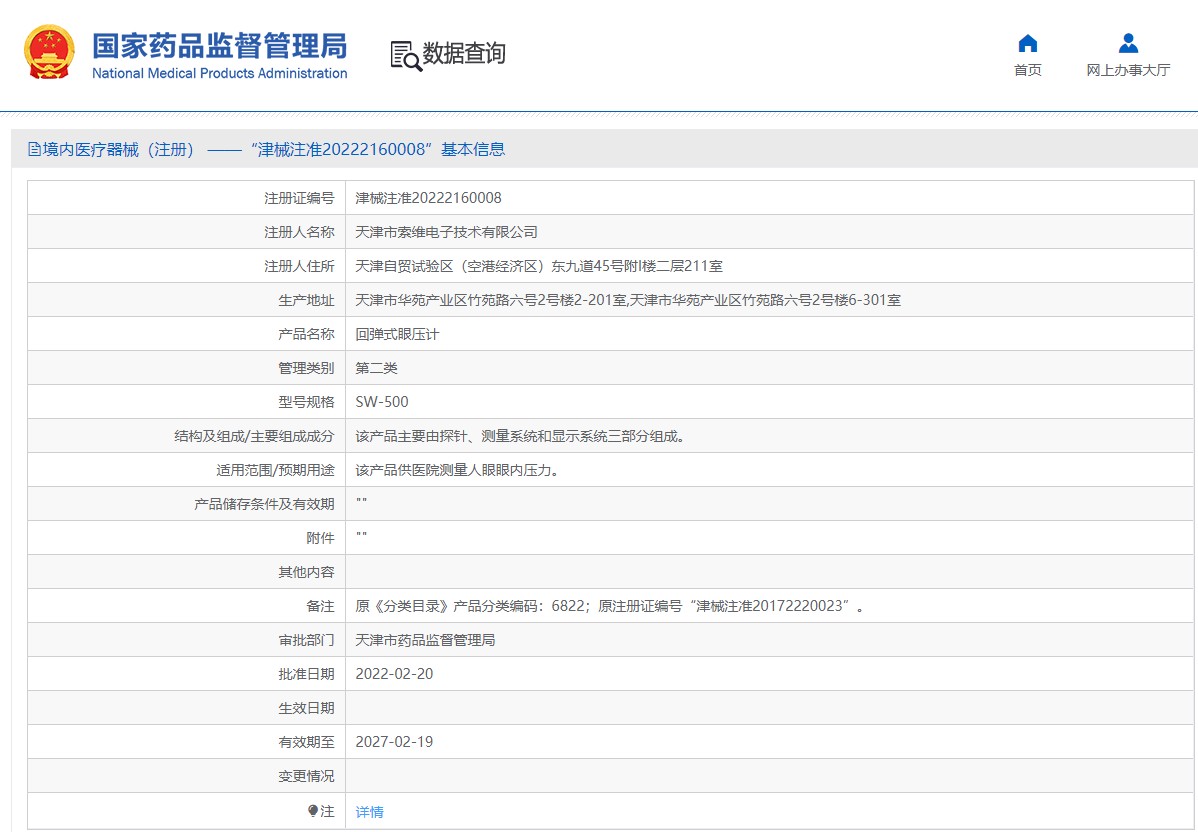Click the online service hall user icon
The width and height of the screenshot is (1198, 832).
[1128, 43]
